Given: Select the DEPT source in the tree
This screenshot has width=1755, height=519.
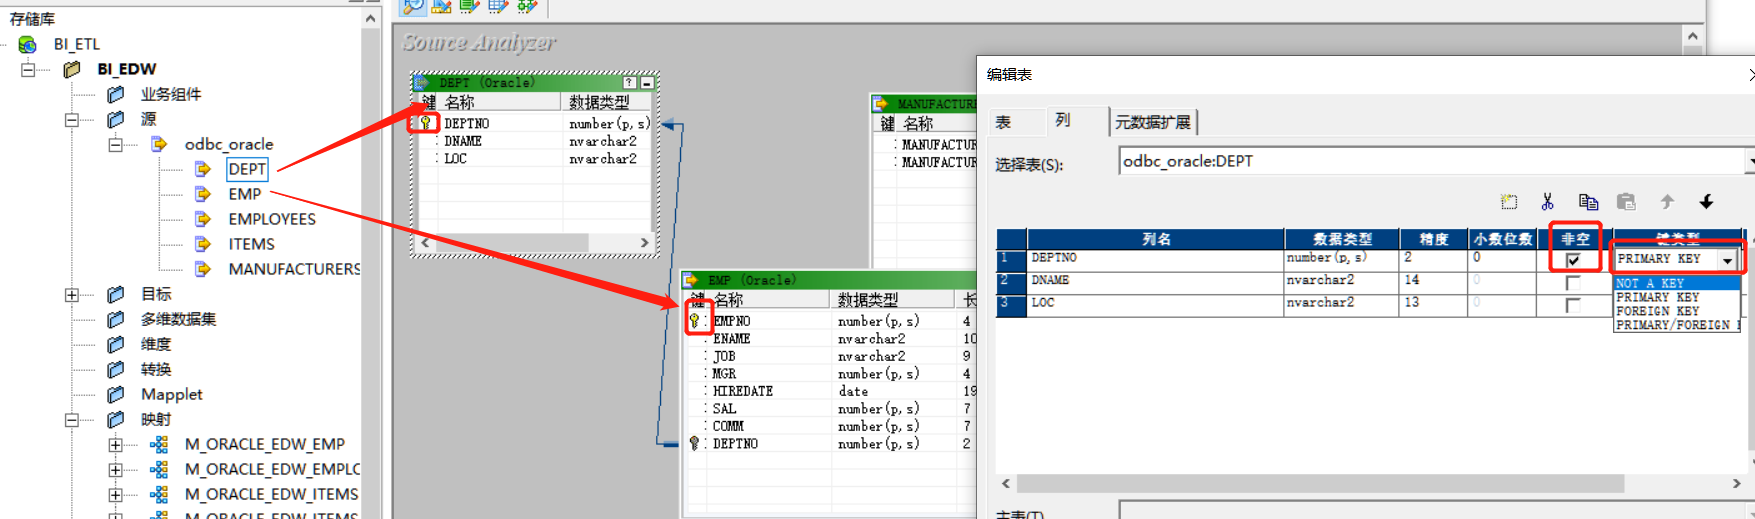Looking at the screenshot, I should pos(247,169).
